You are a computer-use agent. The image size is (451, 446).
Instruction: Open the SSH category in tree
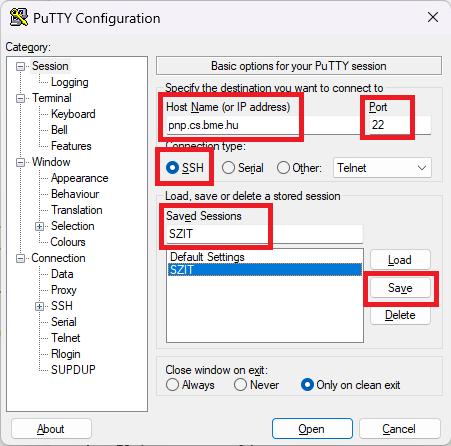coord(62,306)
